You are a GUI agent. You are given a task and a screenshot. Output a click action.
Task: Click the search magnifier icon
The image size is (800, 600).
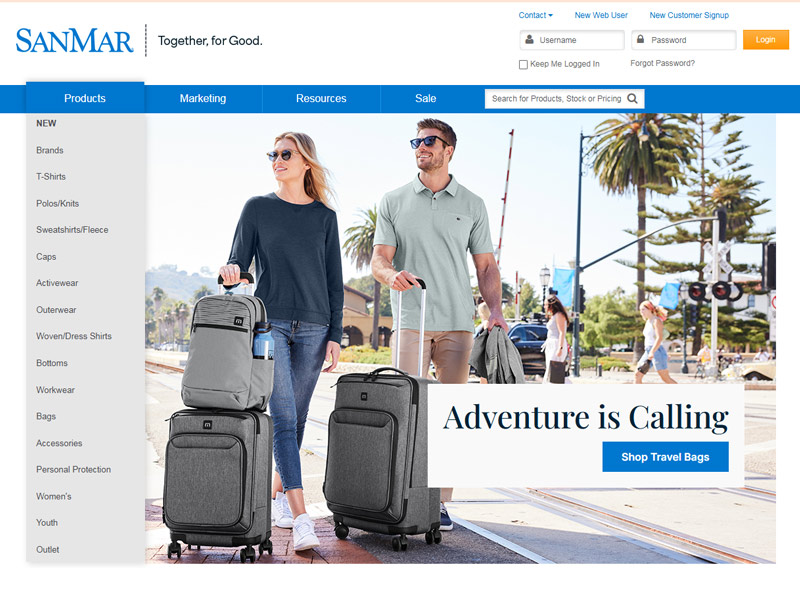632,98
